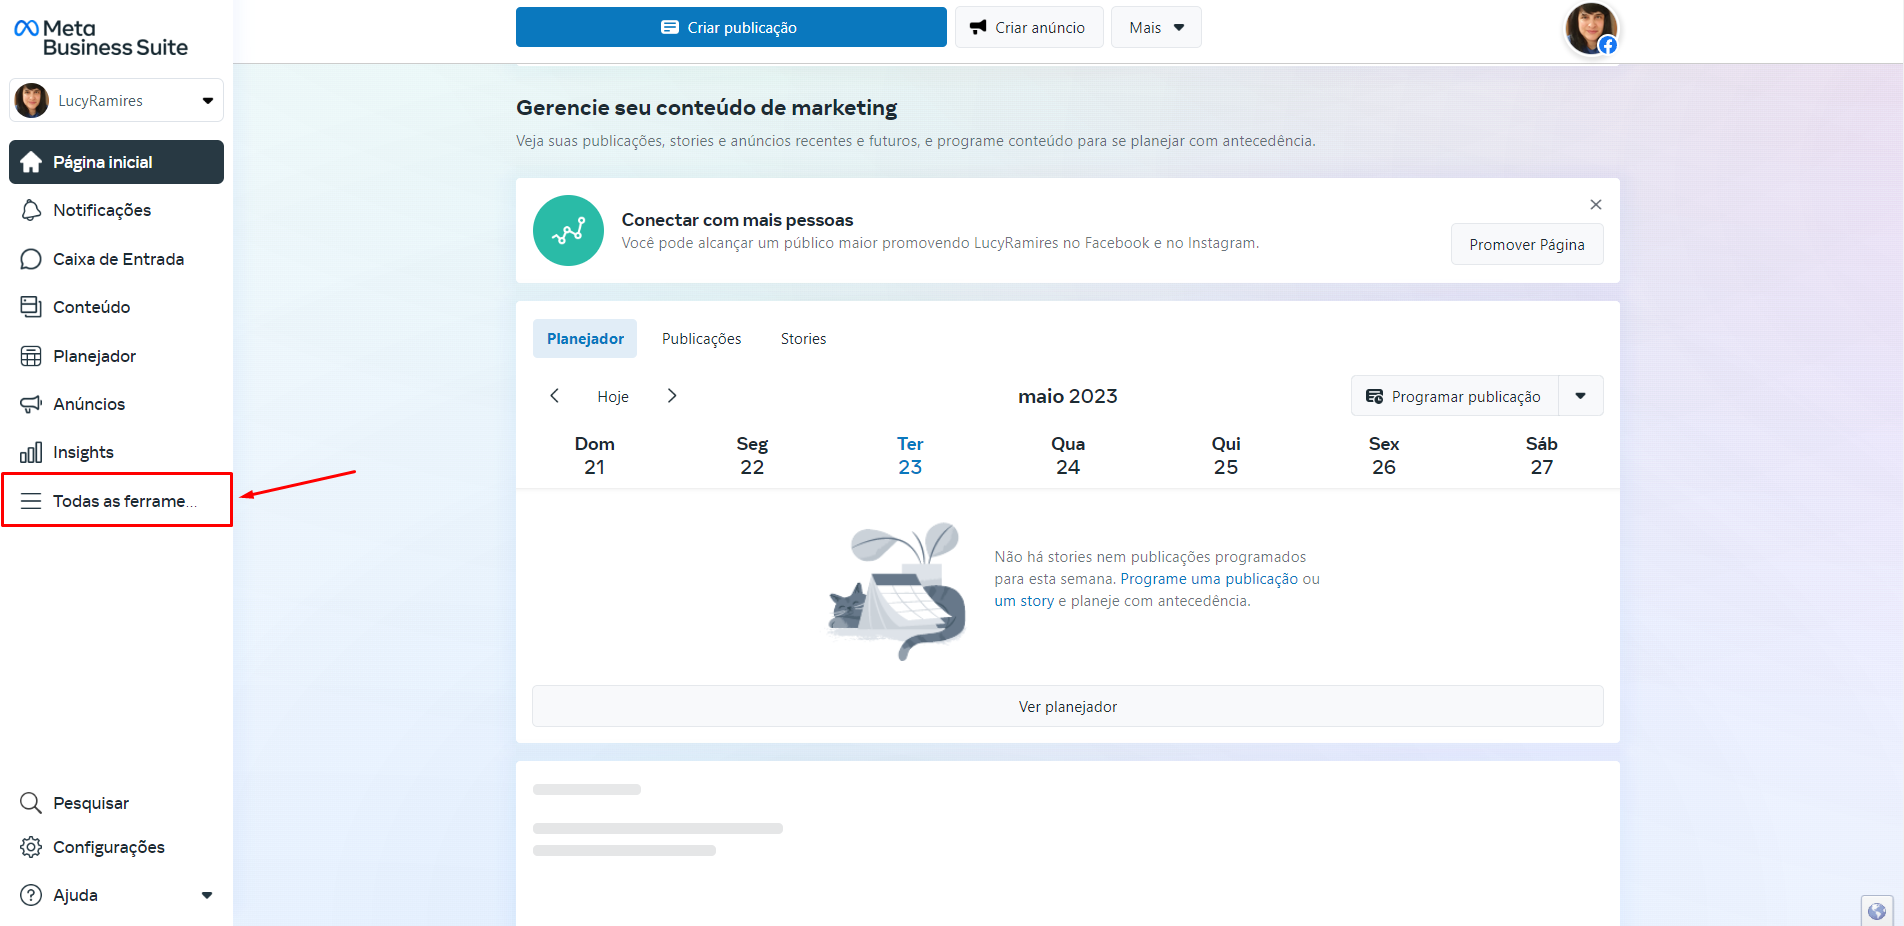Open Planejador from sidebar
Viewport: 1904px width, 926px height.
click(116, 356)
